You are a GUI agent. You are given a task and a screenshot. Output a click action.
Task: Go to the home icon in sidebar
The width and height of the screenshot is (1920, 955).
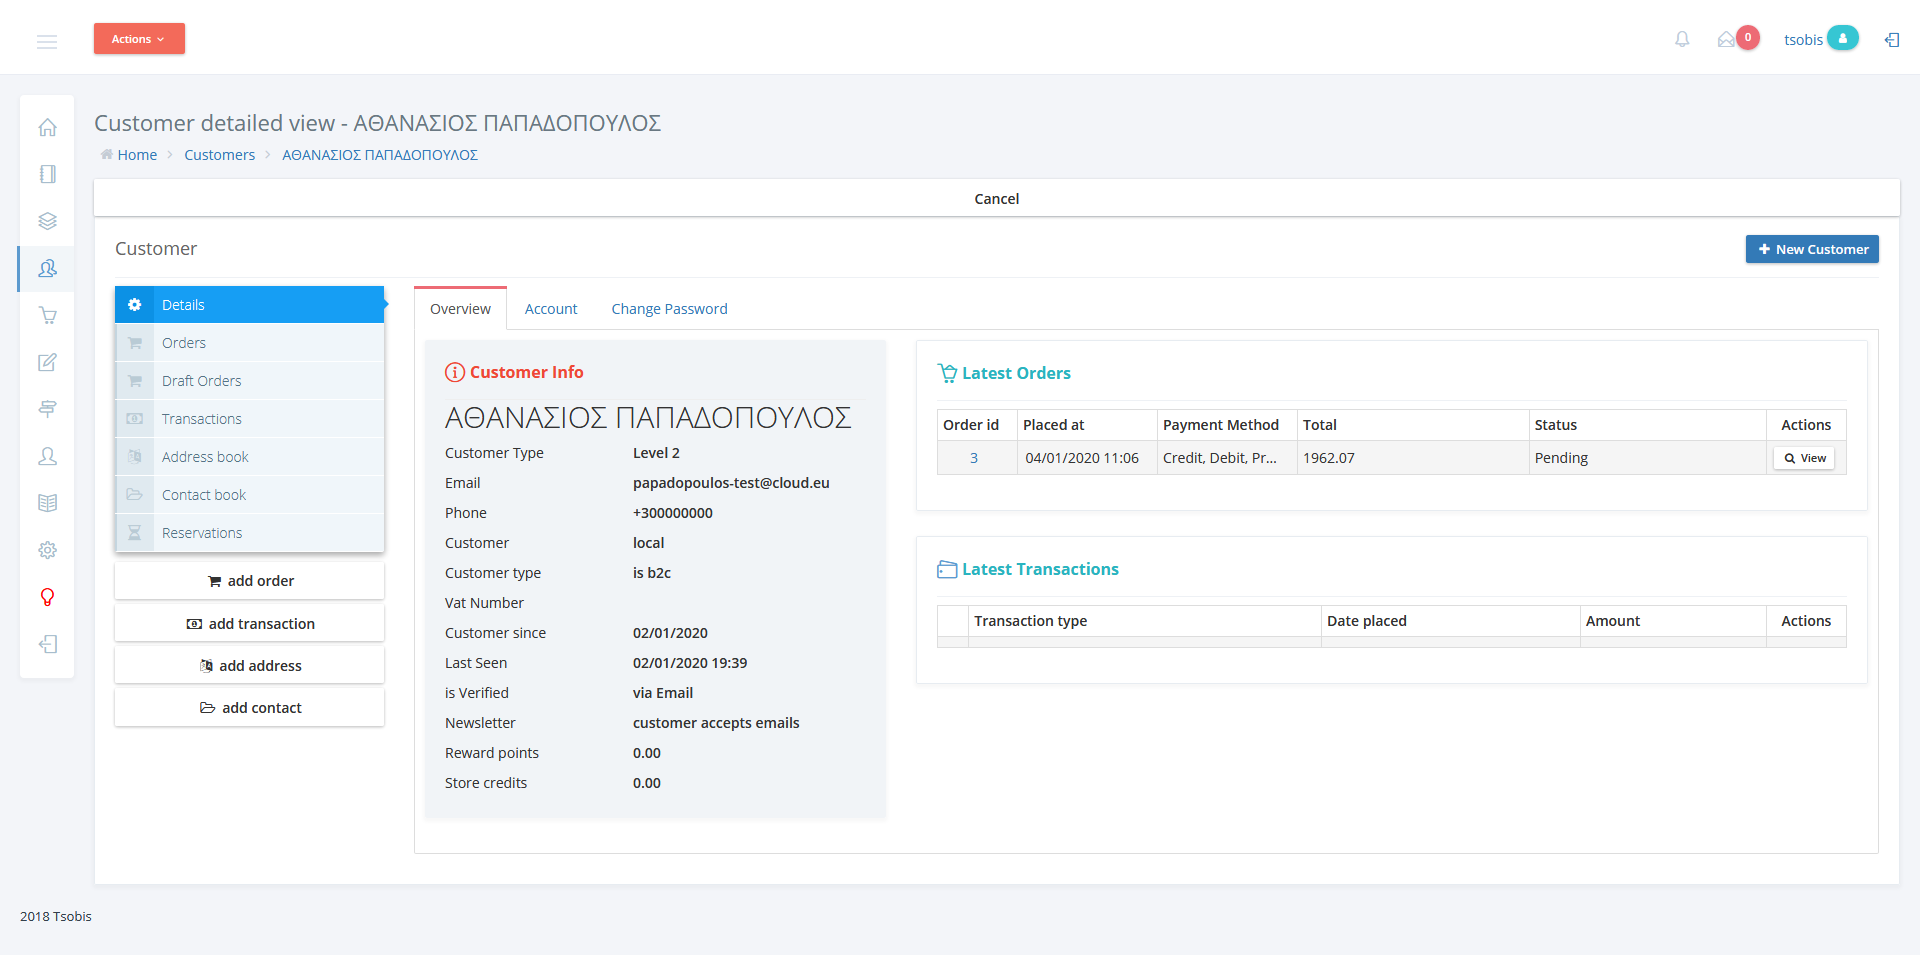(47, 128)
